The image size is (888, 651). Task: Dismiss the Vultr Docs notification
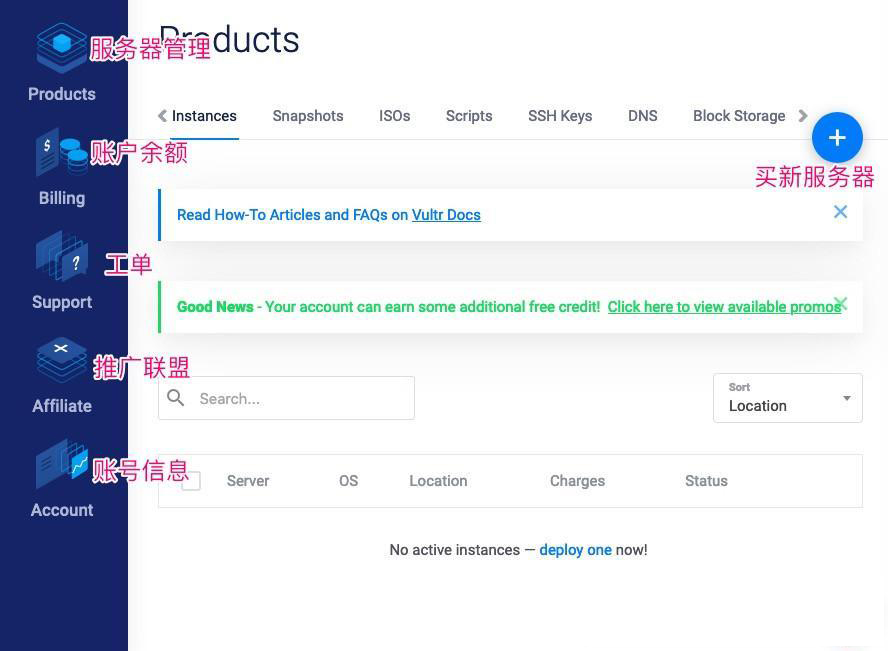[x=840, y=212]
